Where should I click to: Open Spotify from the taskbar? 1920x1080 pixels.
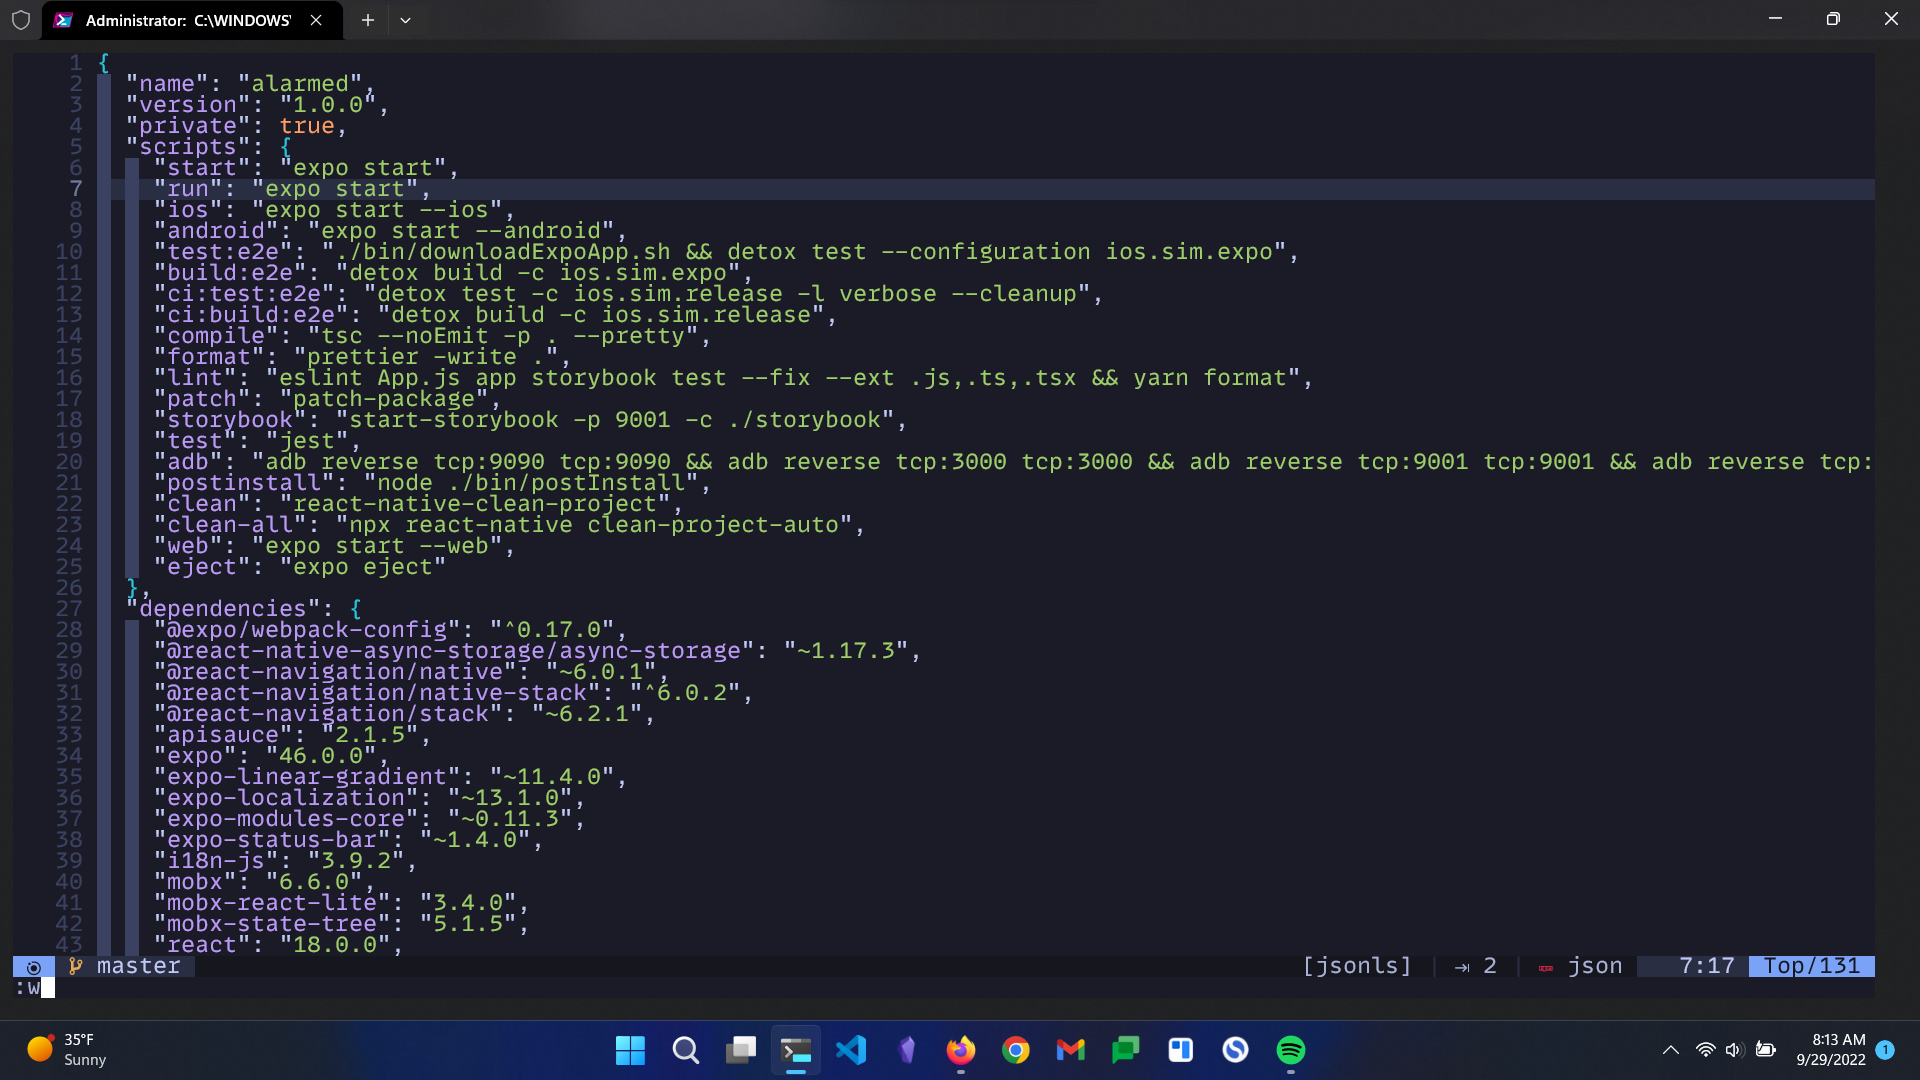pyautogui.click(x=1290, y=1050)
